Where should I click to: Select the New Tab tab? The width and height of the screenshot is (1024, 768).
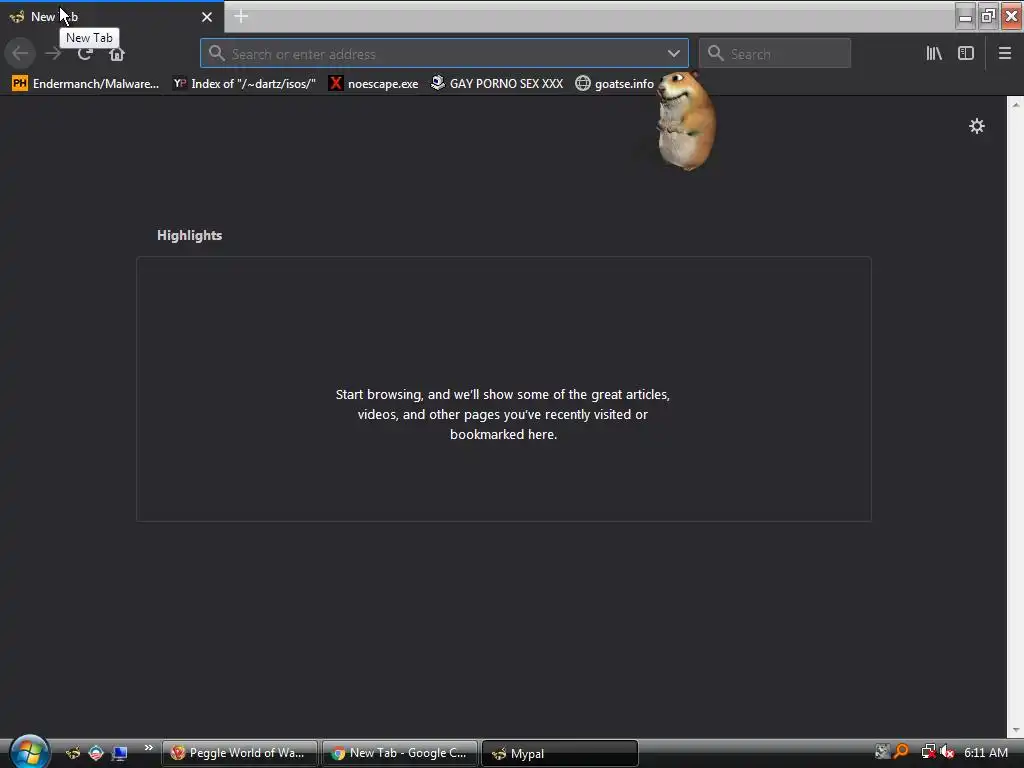pos(112,17)
